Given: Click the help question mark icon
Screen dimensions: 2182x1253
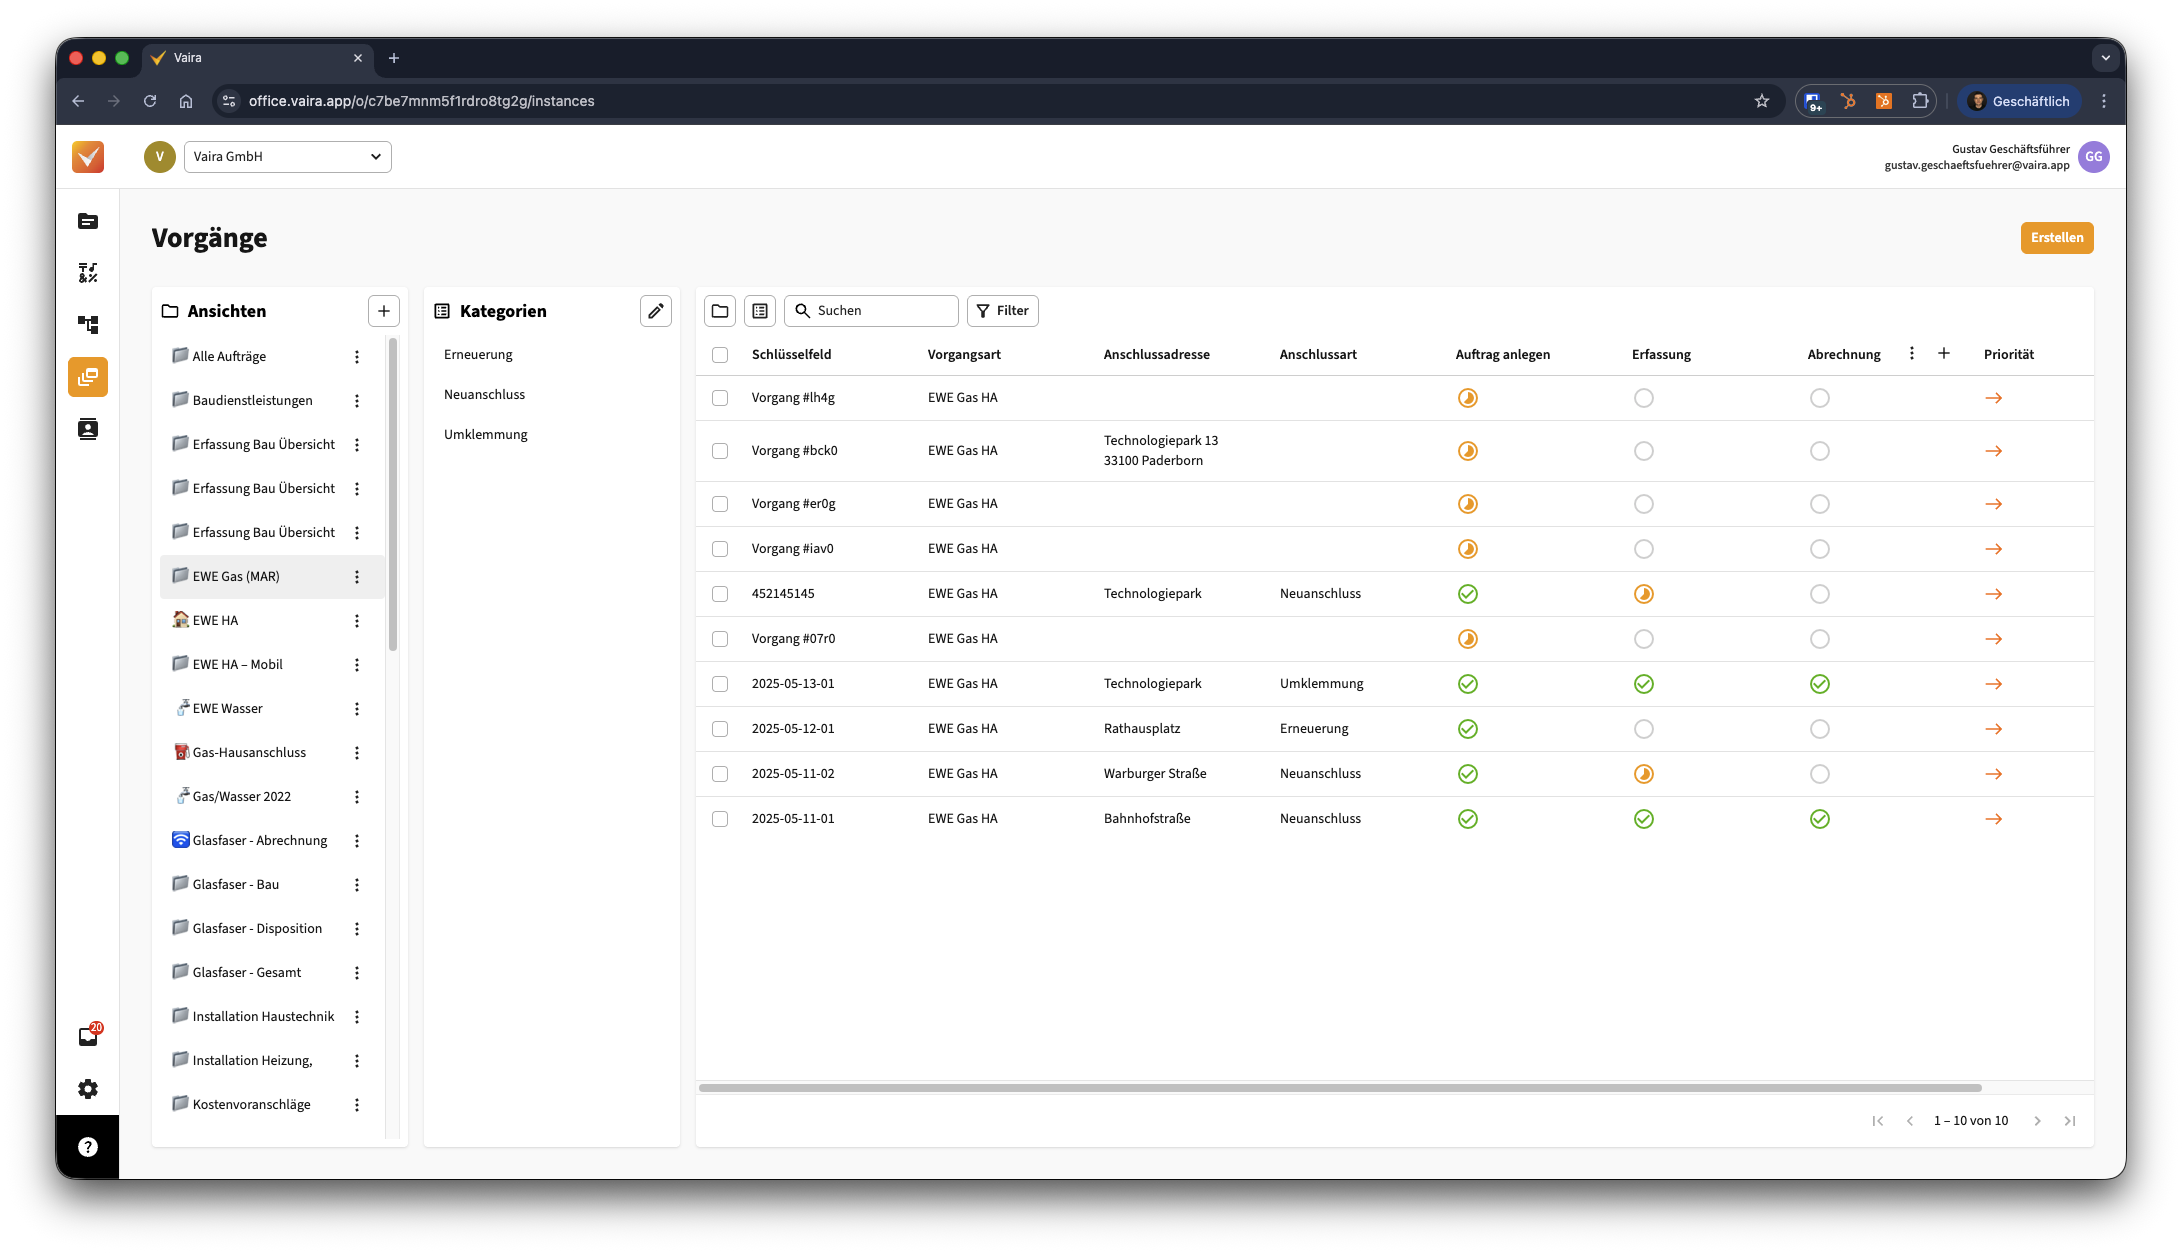Looking at the screenshot, I should 88,1147.
